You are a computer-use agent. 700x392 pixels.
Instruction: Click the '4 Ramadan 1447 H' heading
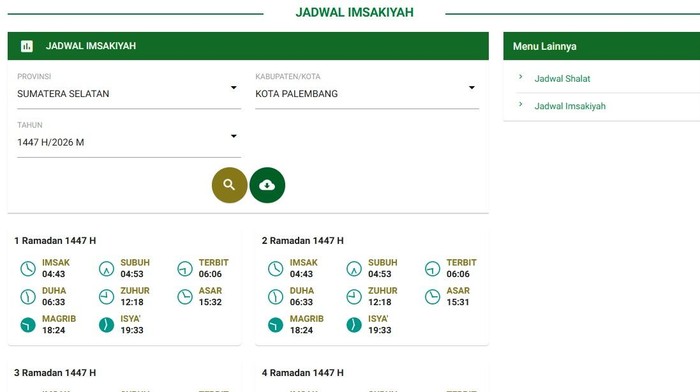(303, 373)
